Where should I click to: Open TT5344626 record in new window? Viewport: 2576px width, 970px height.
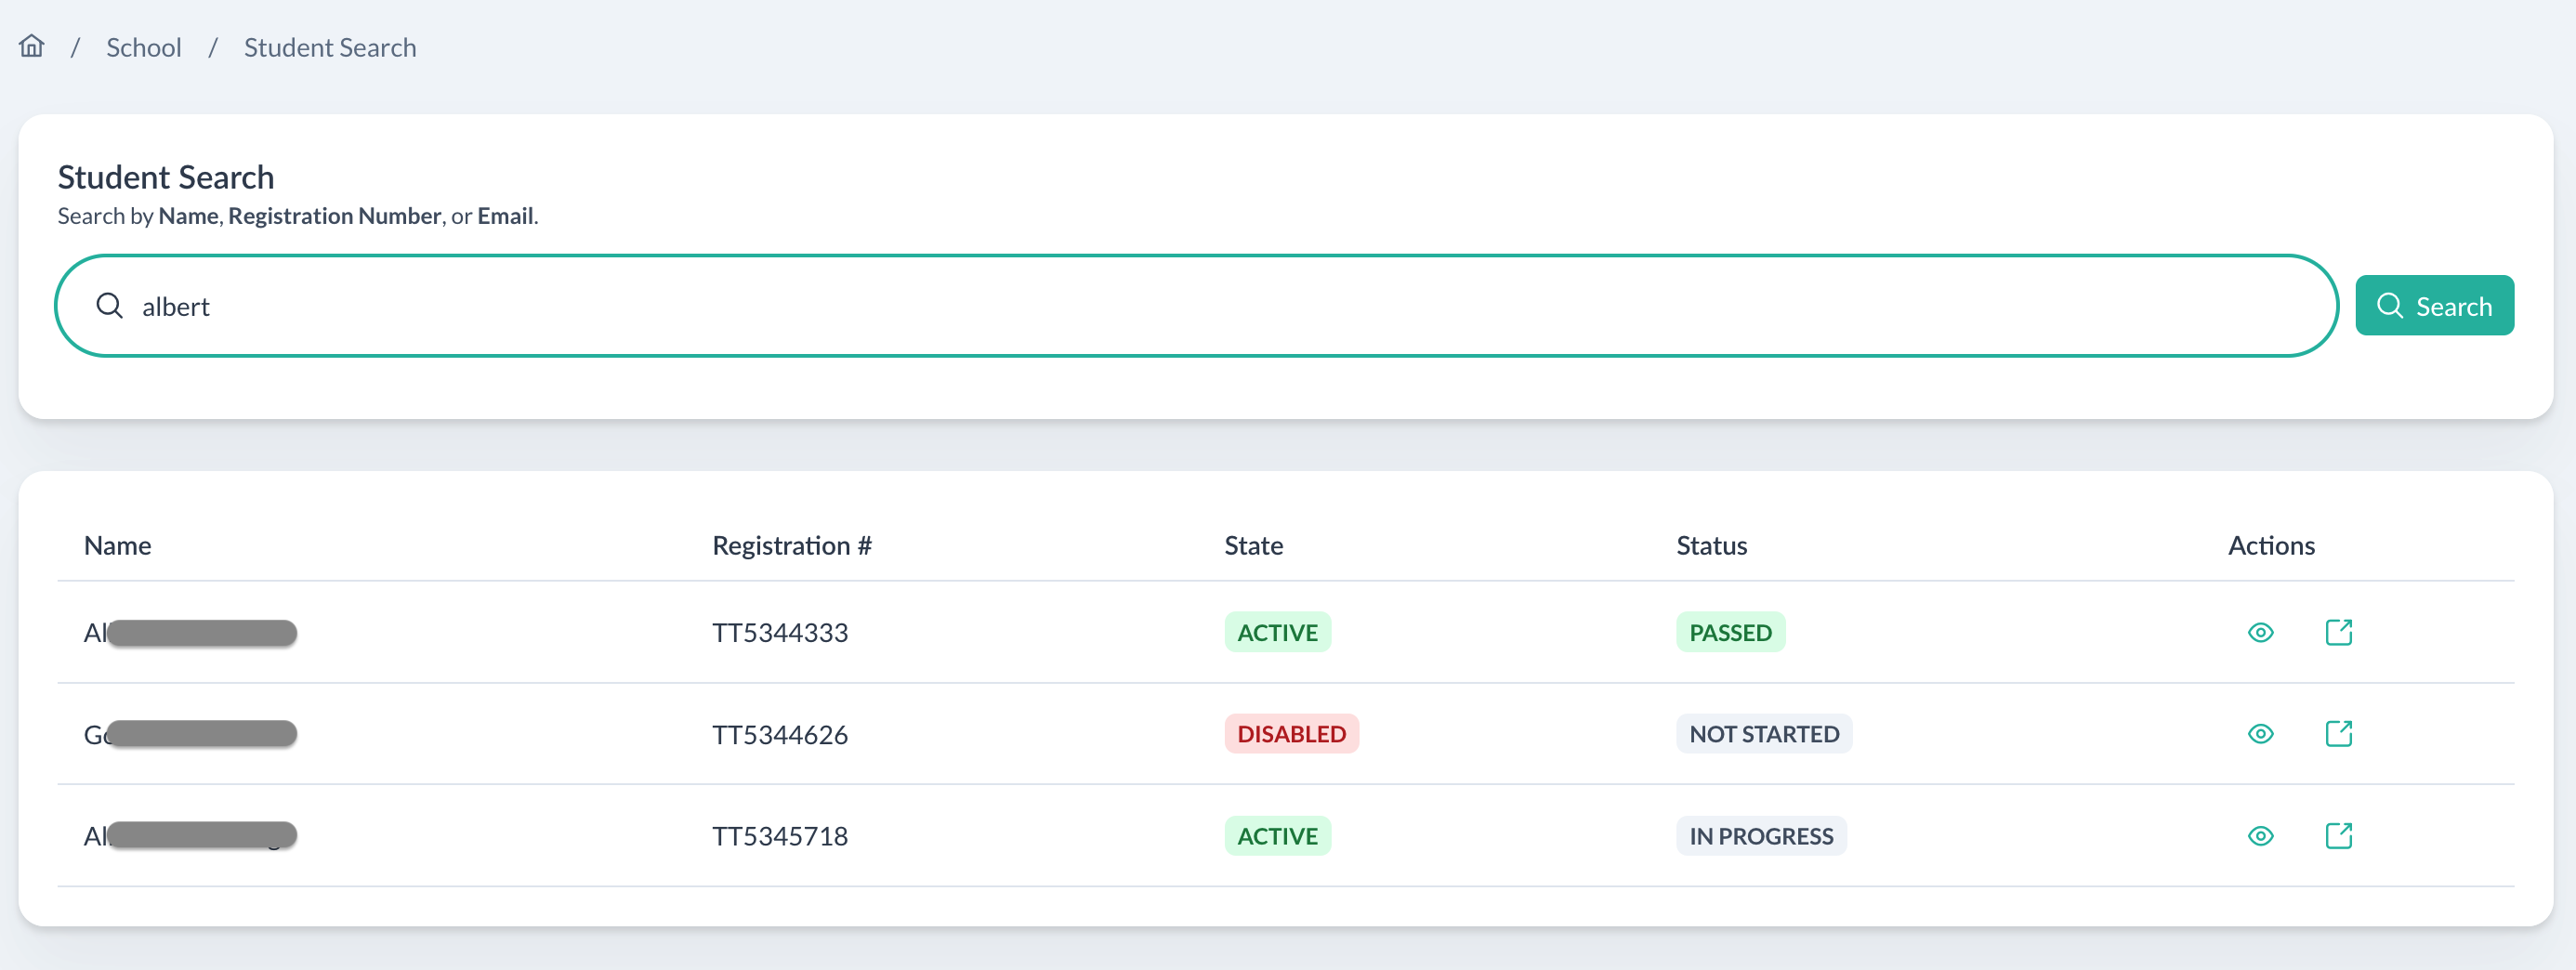tap(2338, 734)
